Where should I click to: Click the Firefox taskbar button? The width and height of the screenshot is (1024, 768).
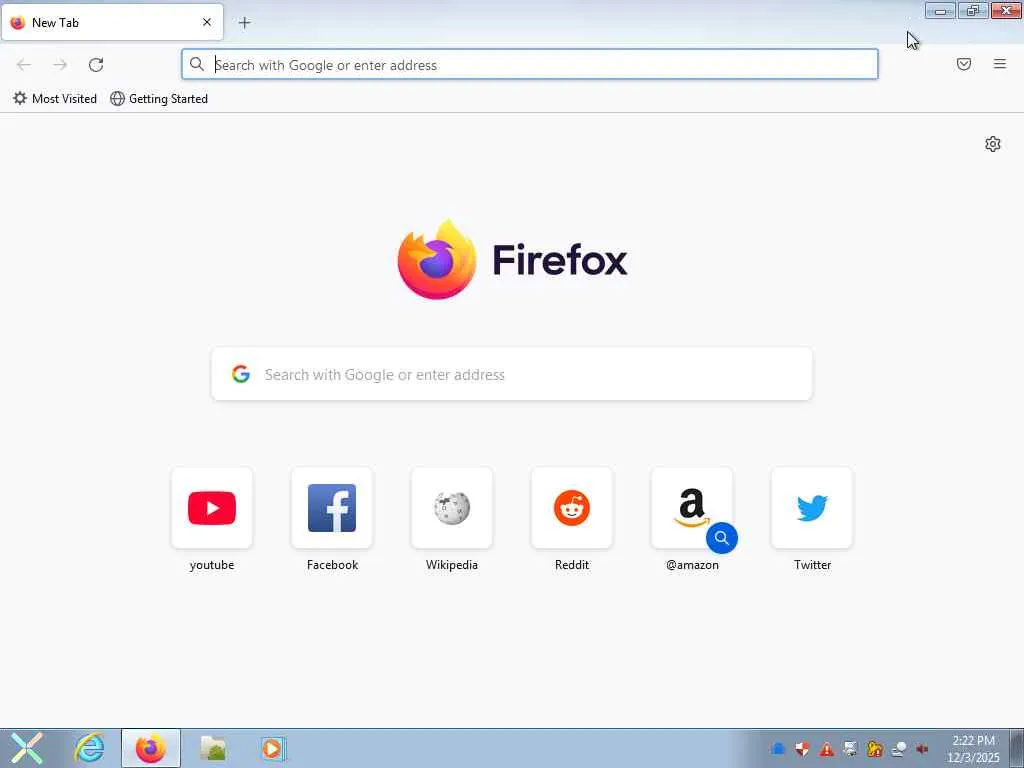point(151,748)
